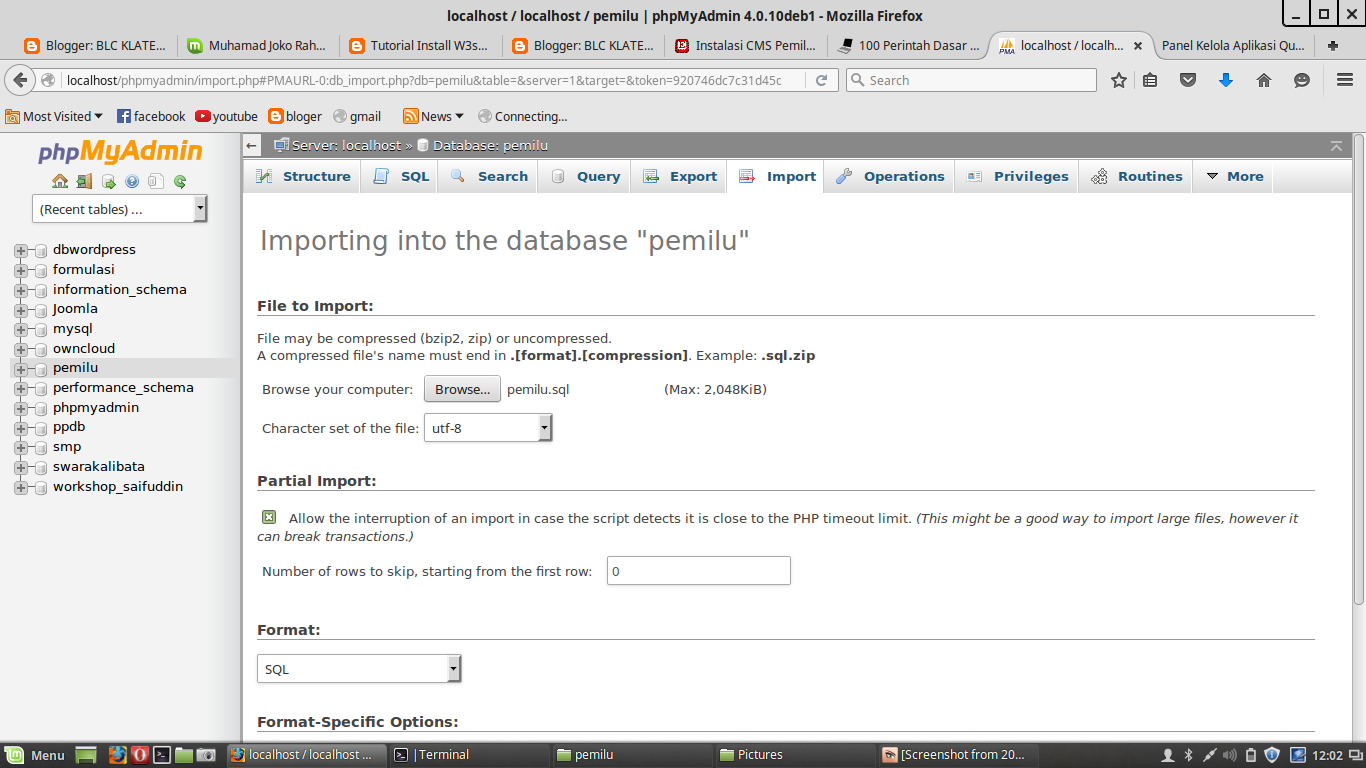Viewport: 1366px width, 768px height.
Task: Open the Routines tab
Action: 1137,176
